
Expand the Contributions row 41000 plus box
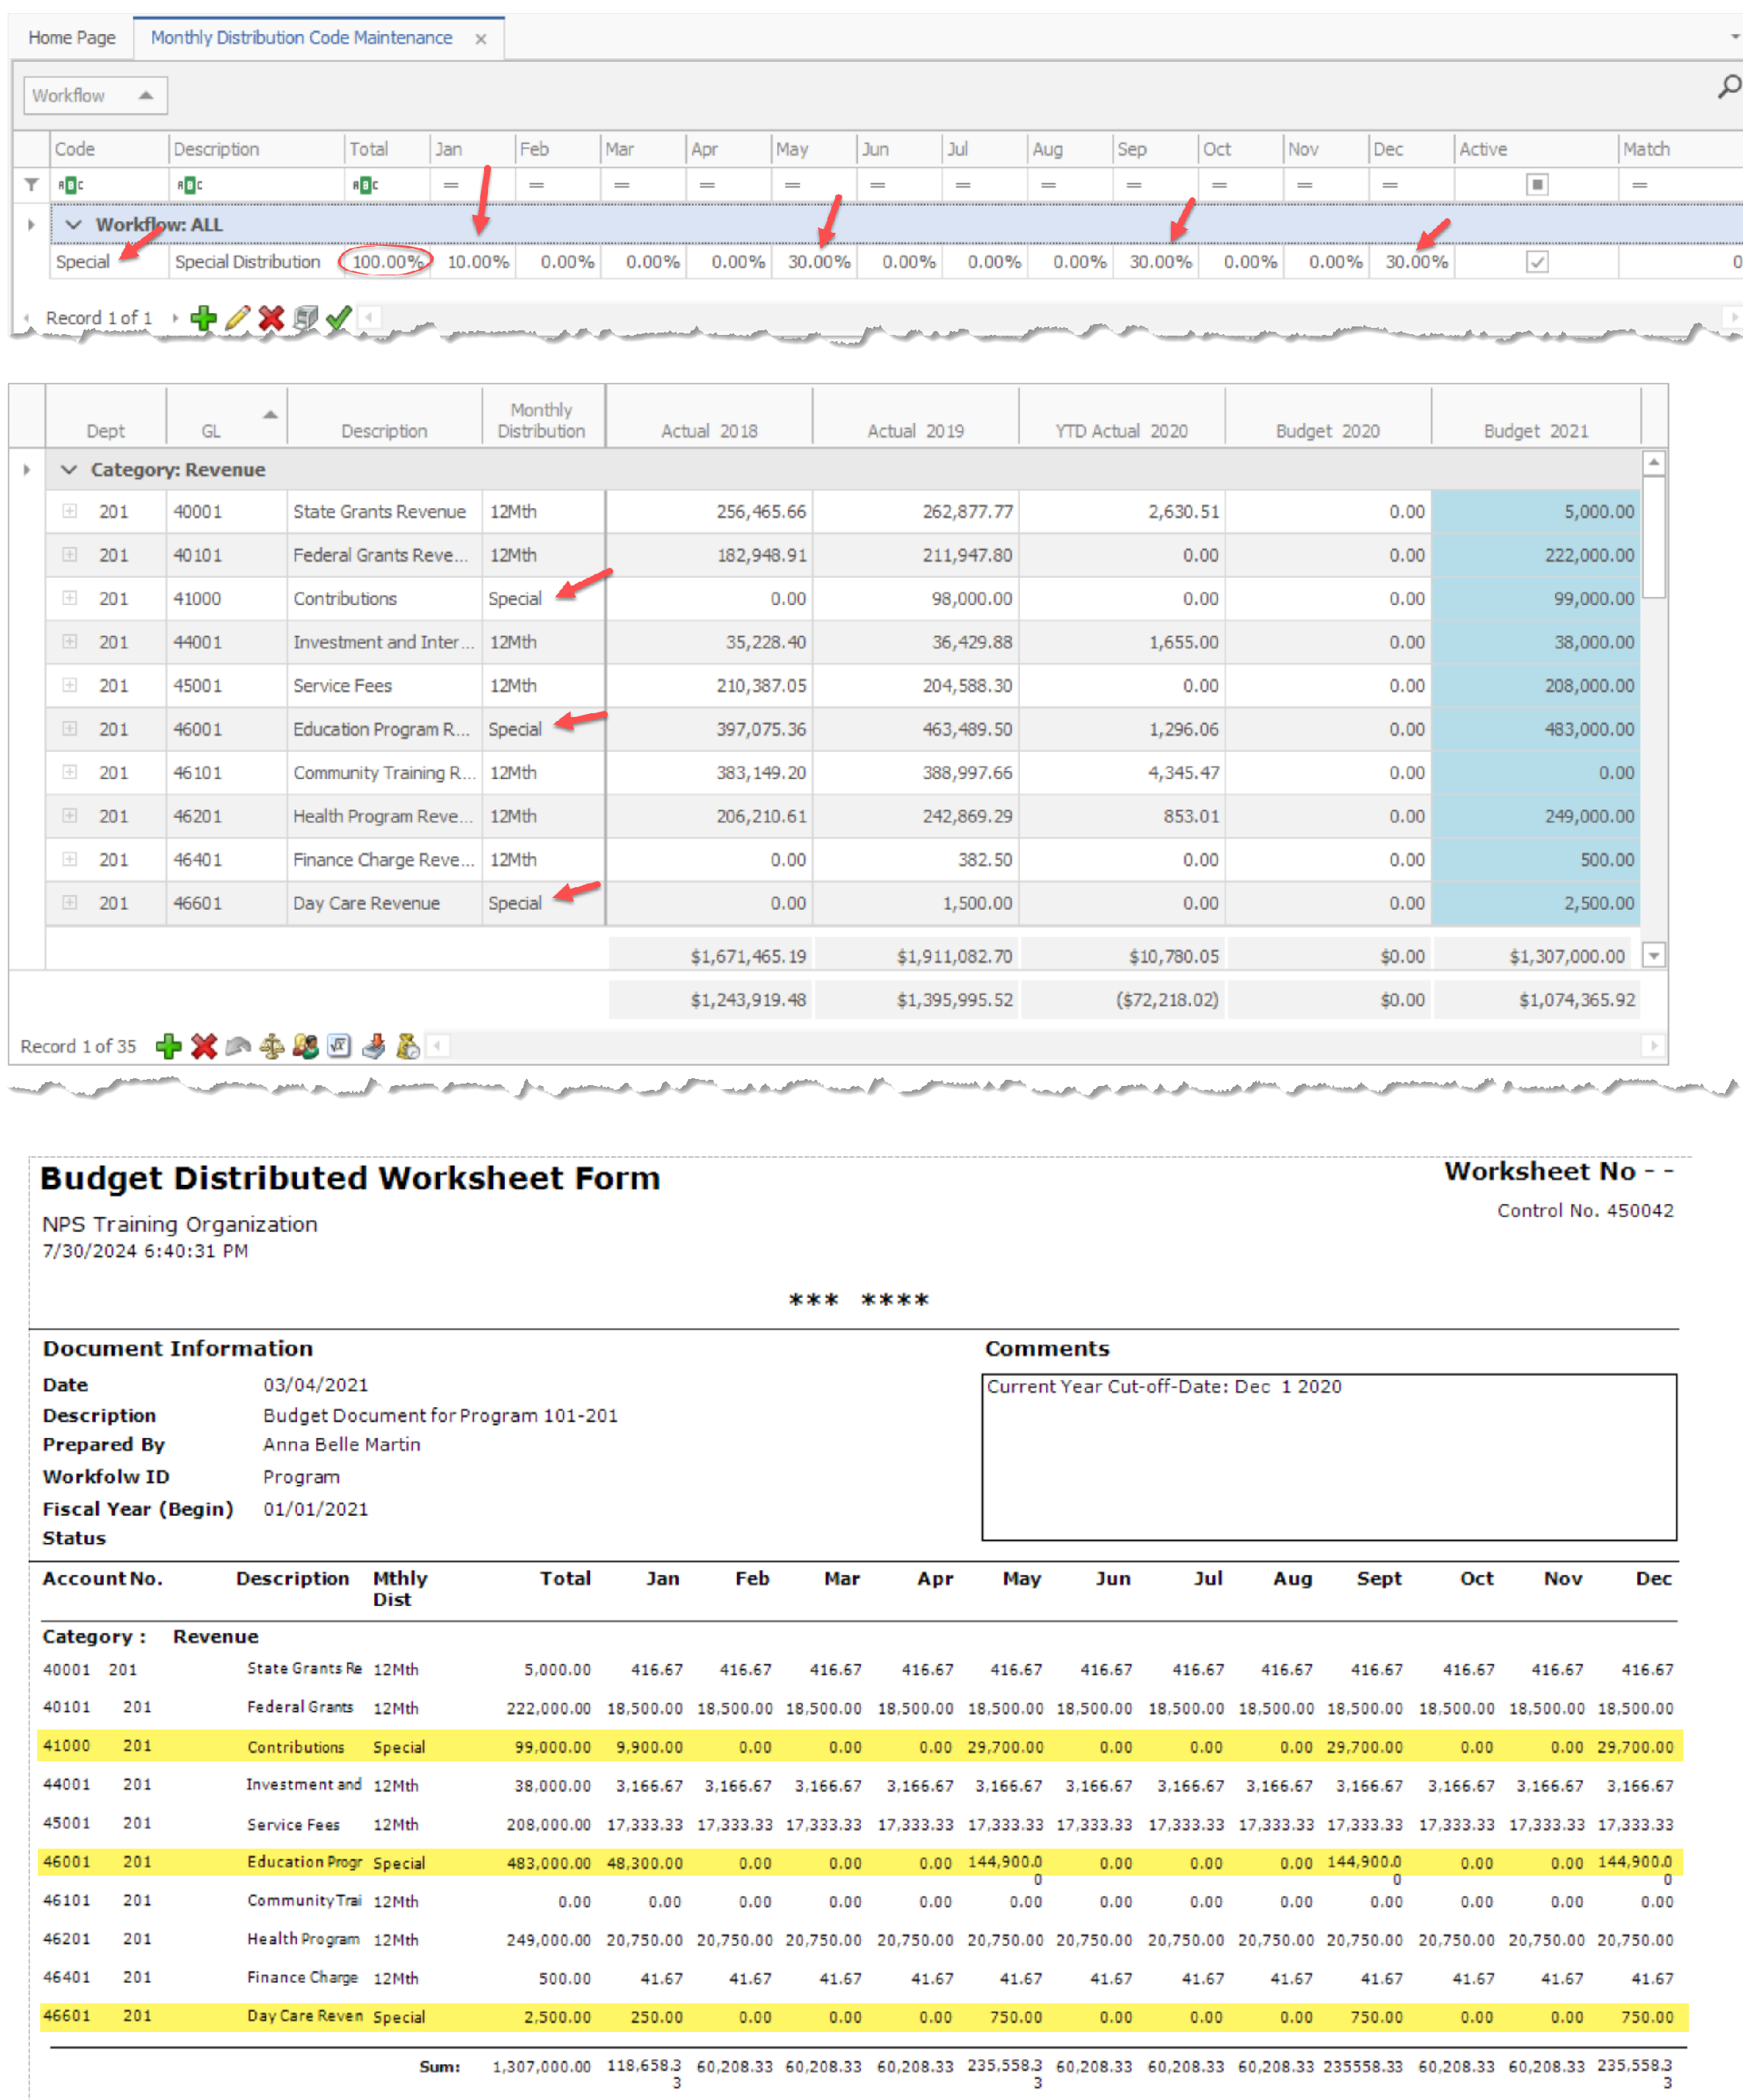70,598
